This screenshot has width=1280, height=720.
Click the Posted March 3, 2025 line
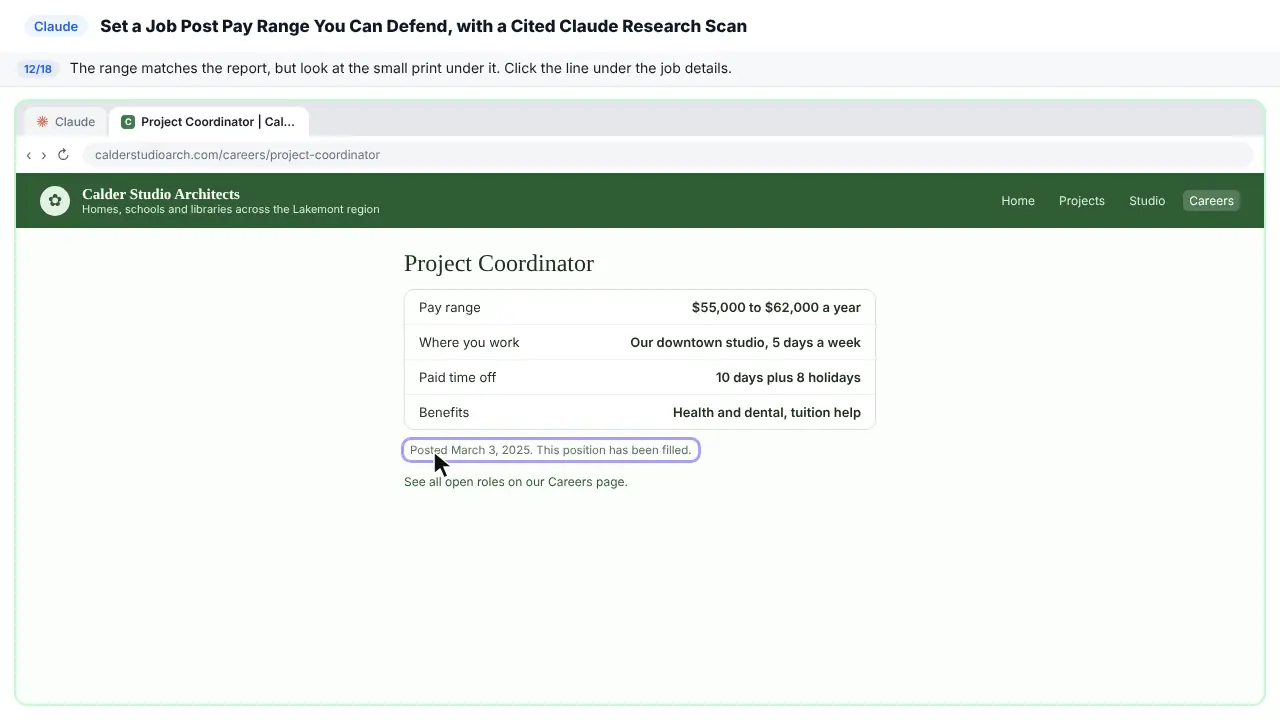point(550,450)
